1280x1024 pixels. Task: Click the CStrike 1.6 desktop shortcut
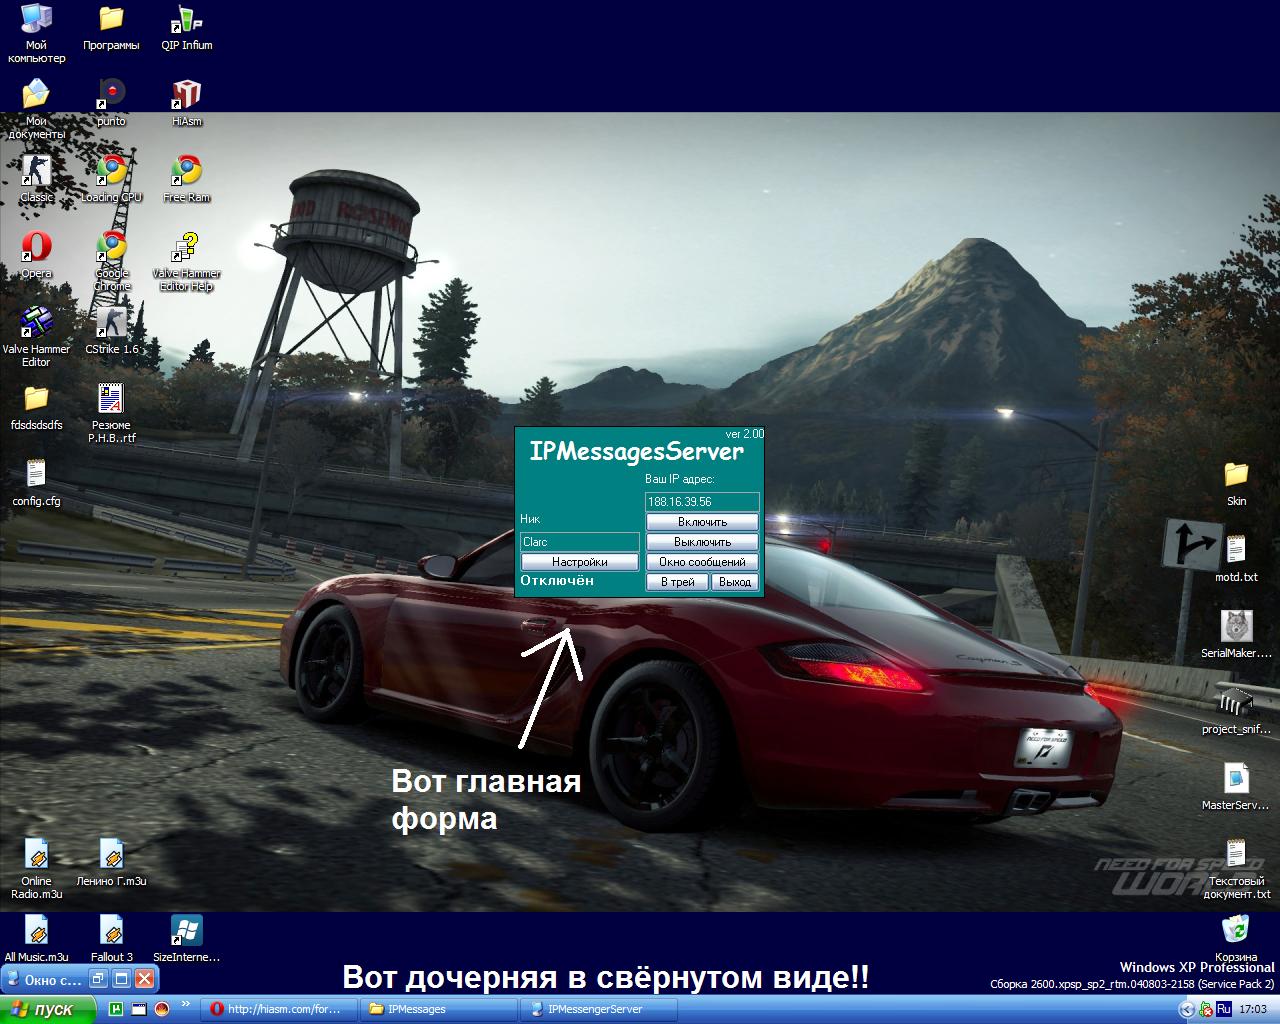[x=112, y=323]
